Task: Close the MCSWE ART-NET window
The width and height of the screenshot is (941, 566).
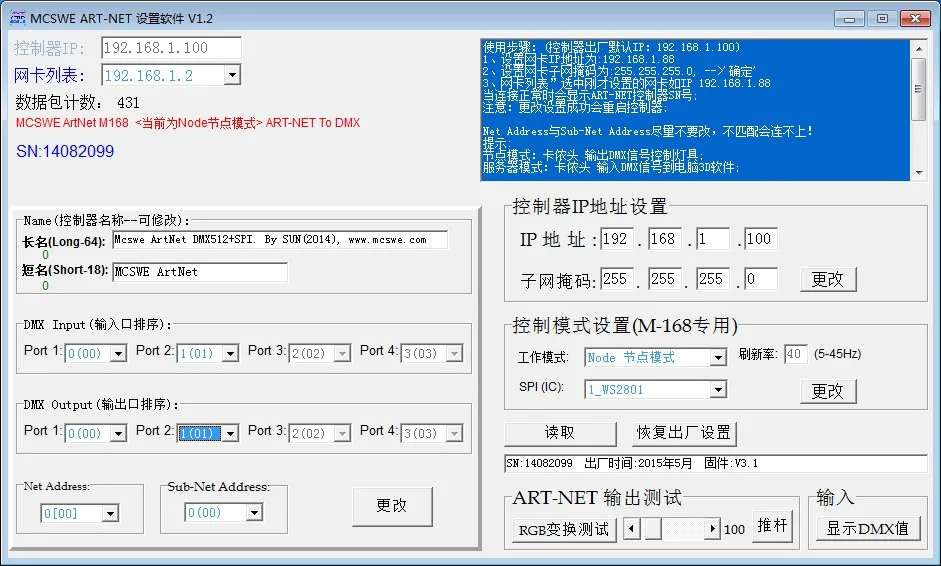Action: [x=915, y=19]
